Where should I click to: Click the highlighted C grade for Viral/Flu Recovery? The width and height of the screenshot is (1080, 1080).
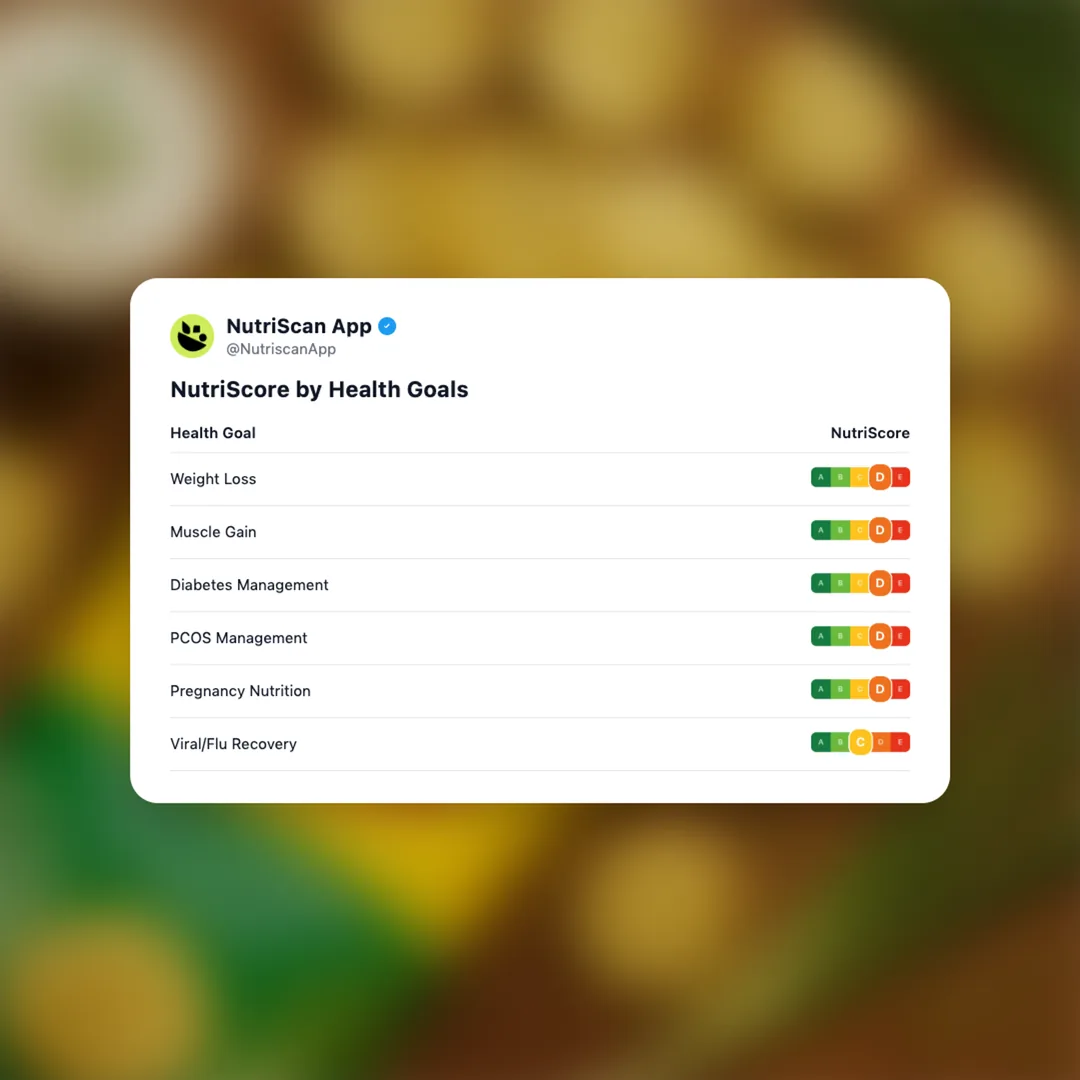(x=860, y=743)
